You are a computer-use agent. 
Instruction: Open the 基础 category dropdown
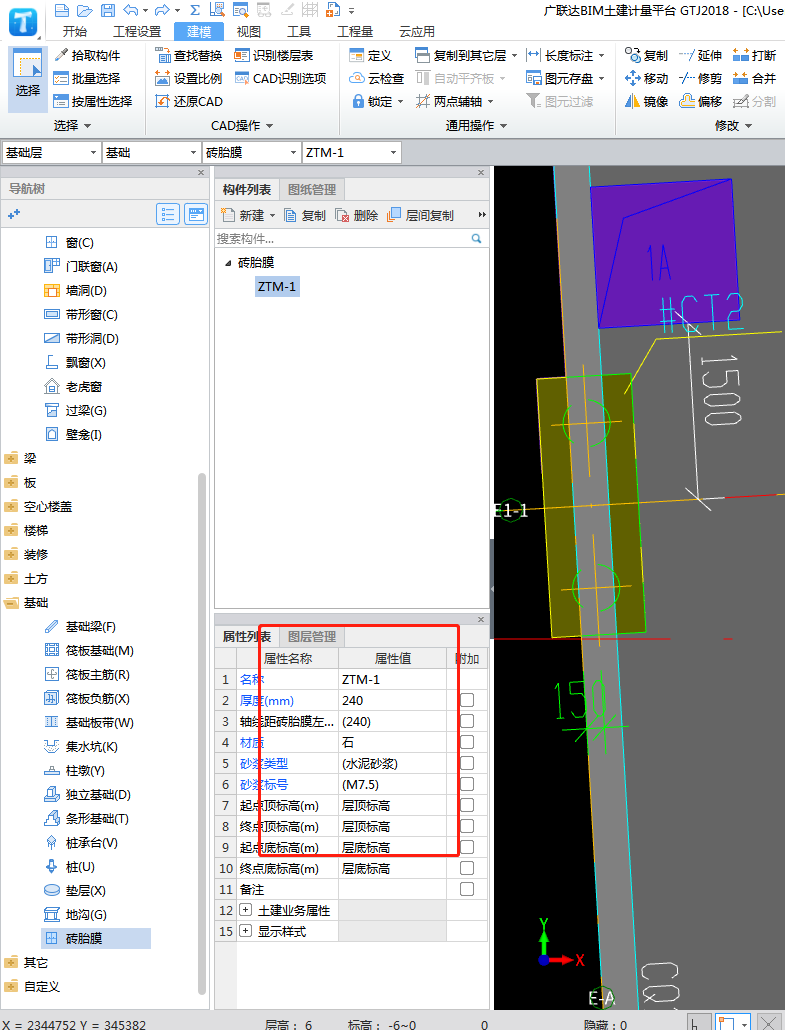click(152, 152)
